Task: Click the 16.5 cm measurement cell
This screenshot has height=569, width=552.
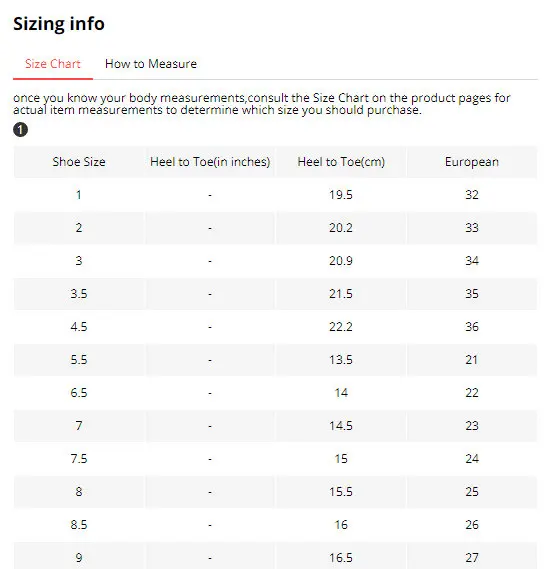Action: point(341,557)
